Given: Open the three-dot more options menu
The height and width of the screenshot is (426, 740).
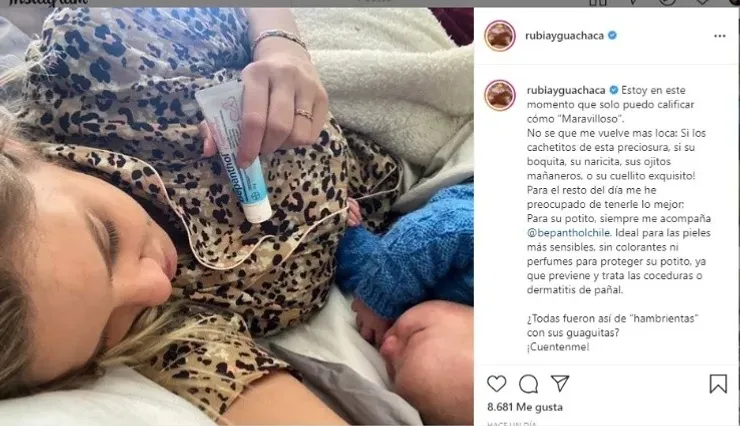Looking at the screenshot, I should (x=719, y=36).
